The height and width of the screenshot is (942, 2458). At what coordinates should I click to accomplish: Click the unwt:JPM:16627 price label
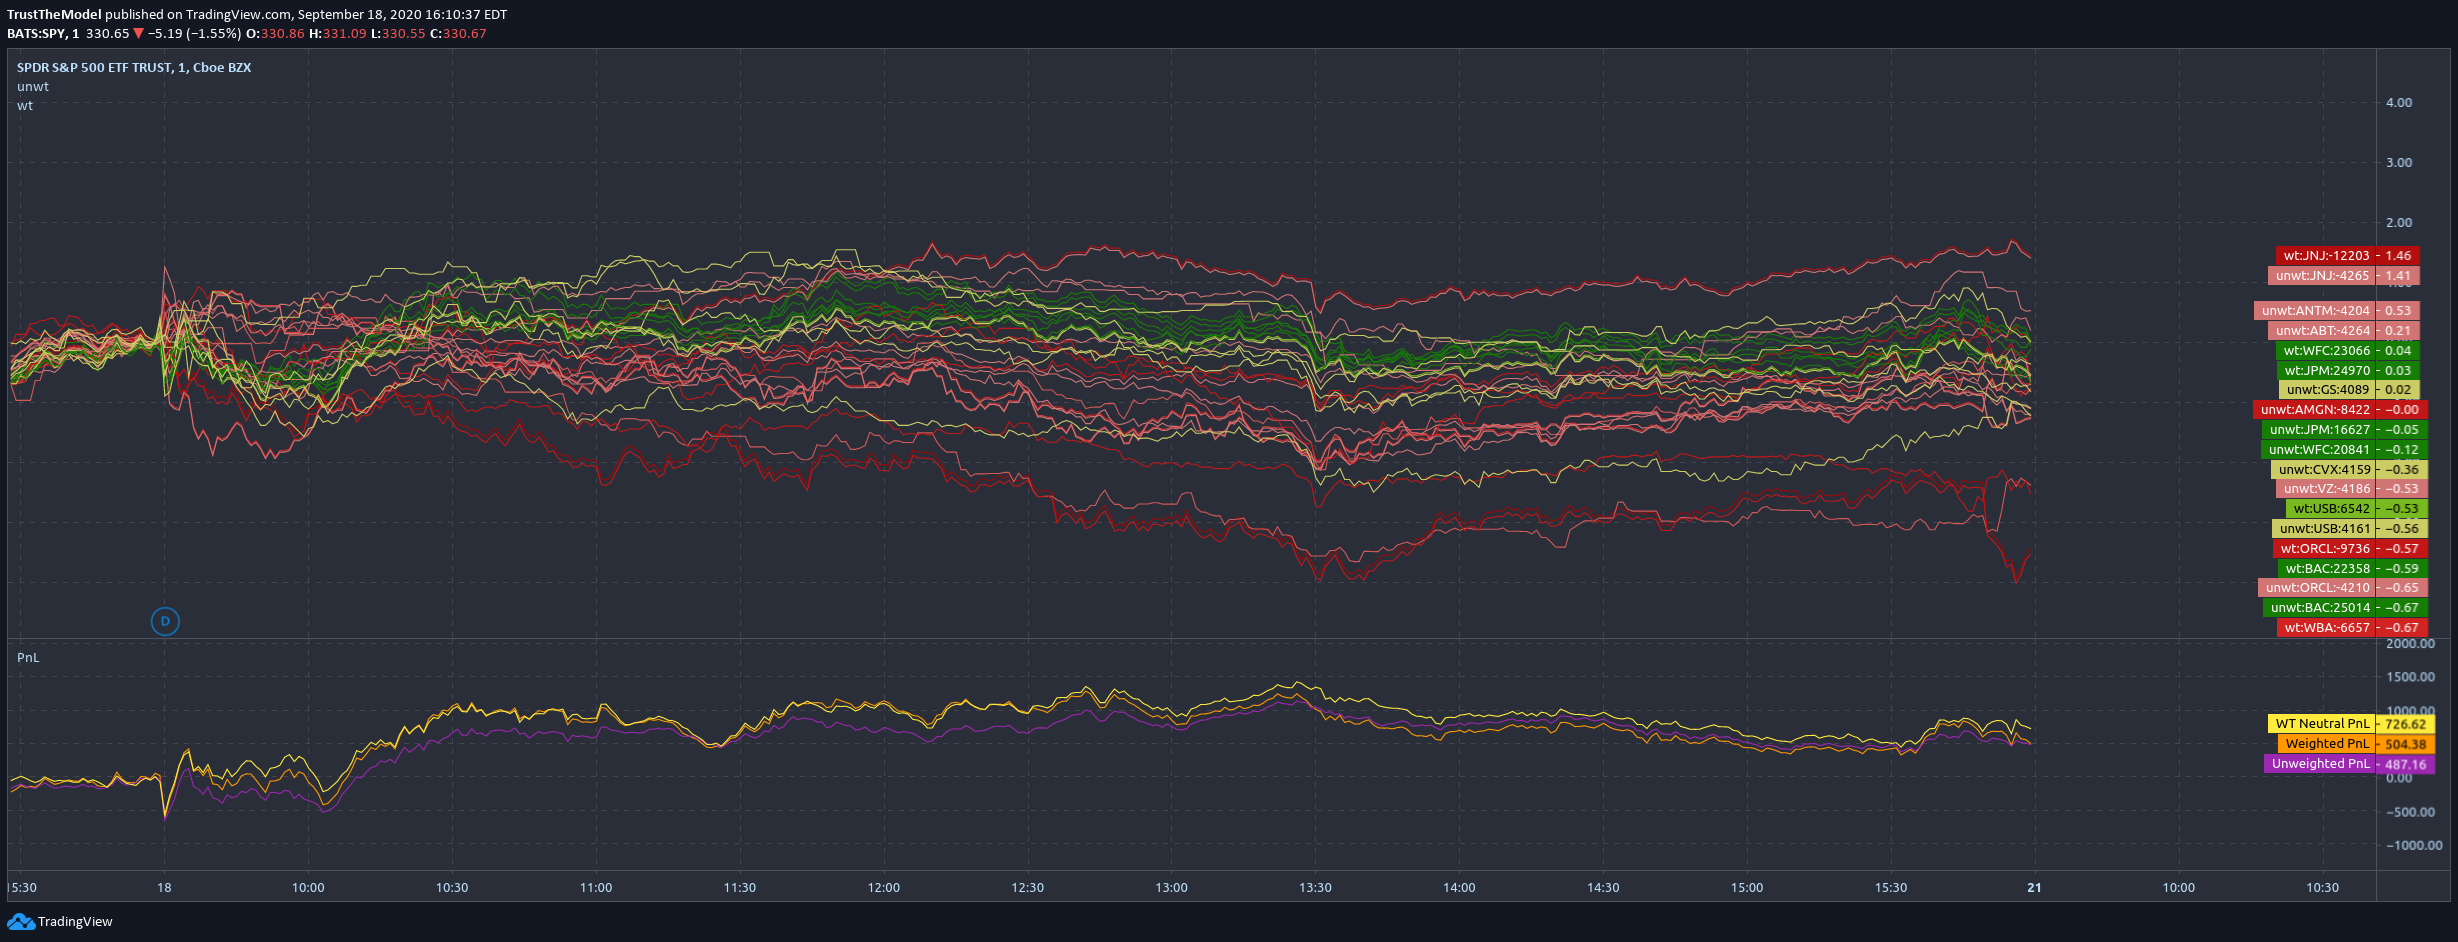[2344, 429]
